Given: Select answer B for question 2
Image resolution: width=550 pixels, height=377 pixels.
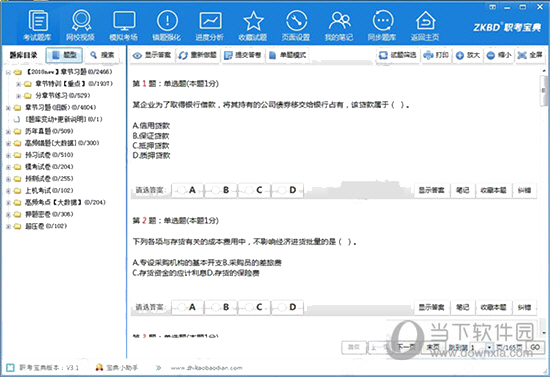Looking at the screenshot, I should coord(221,307).
